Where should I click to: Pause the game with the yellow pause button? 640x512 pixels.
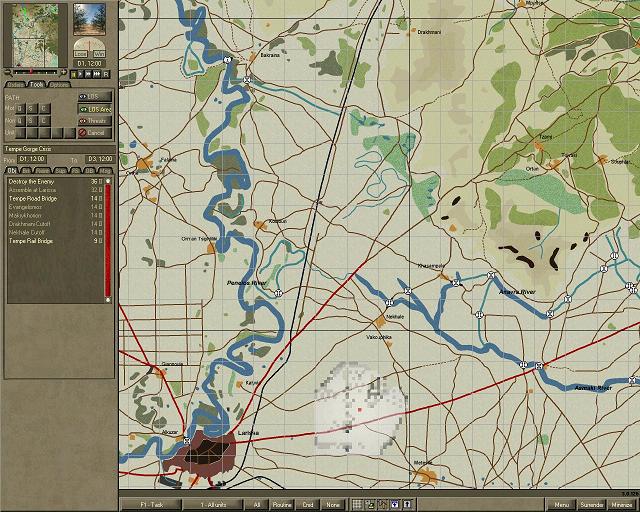coord(73,74)
